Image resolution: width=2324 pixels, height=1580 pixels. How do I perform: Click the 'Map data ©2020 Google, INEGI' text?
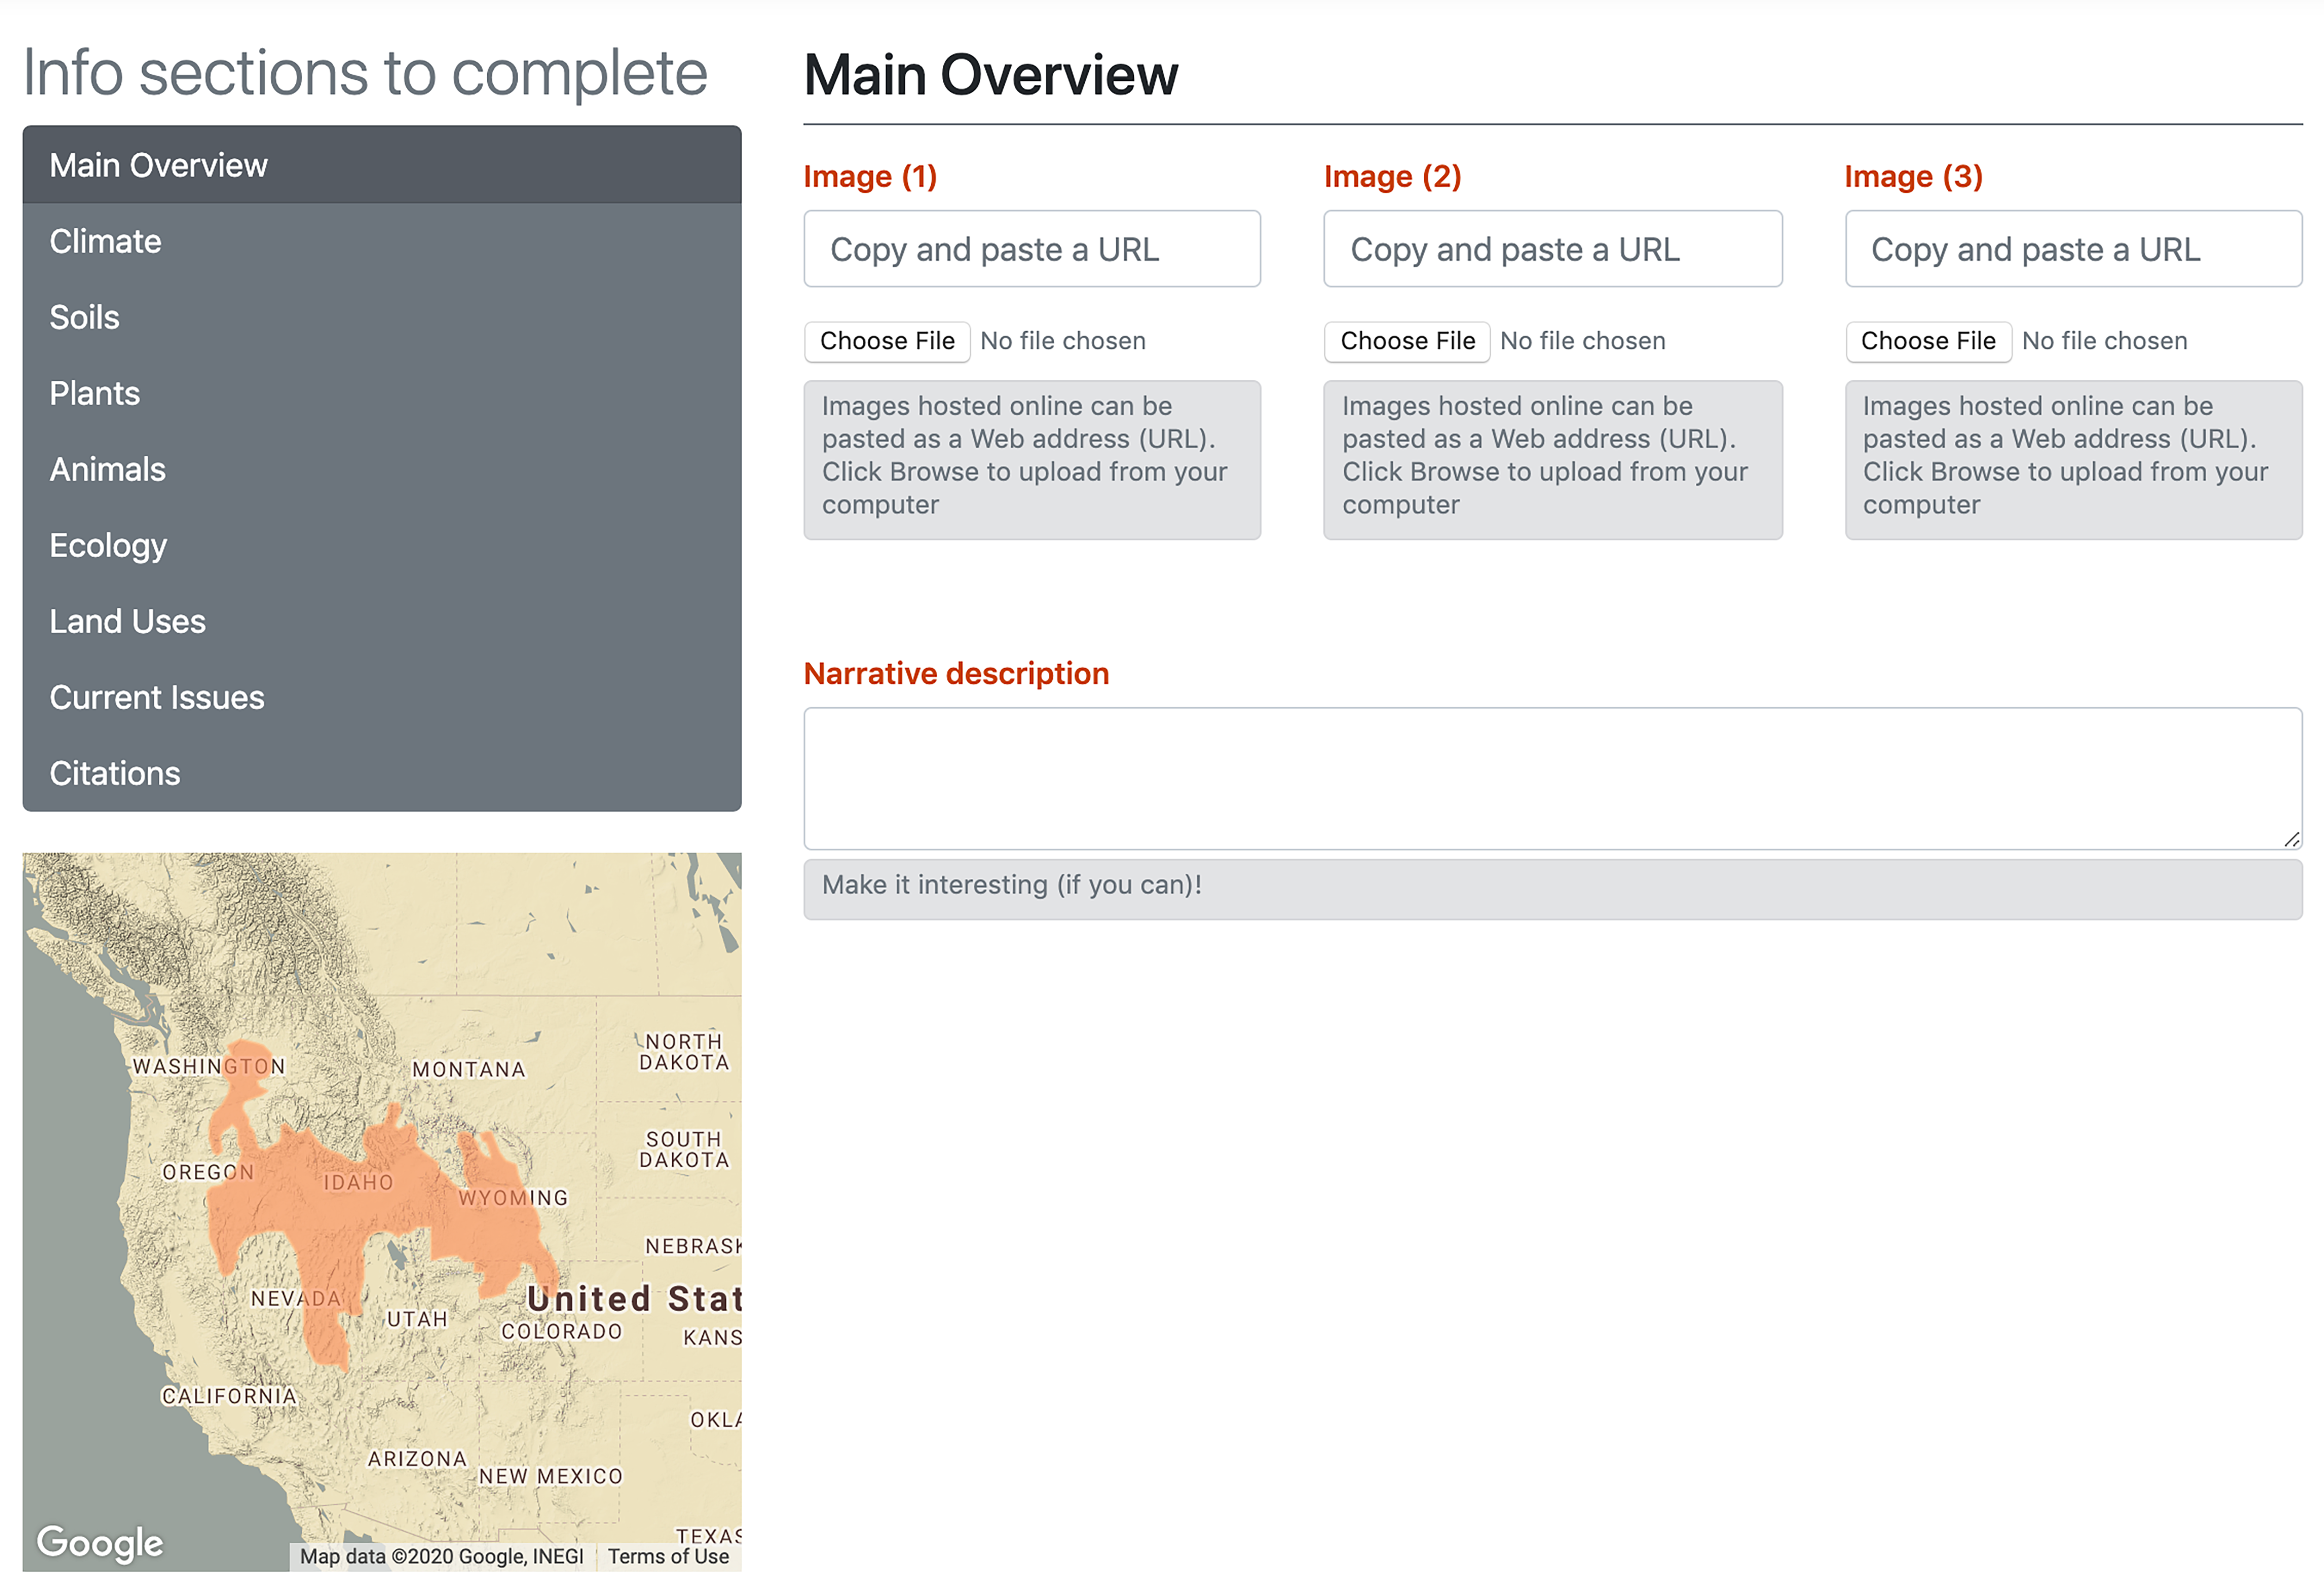click(442, 1556)
